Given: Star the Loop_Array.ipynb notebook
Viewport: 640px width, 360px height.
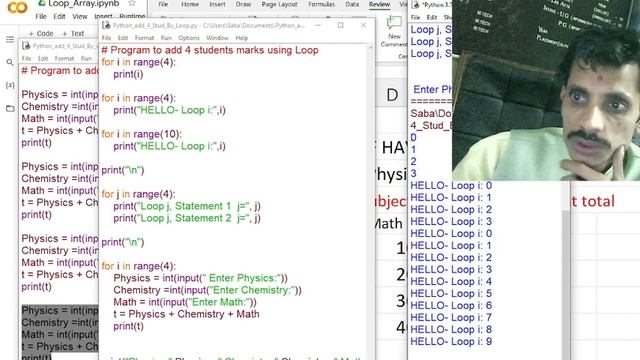Looking at the screenshot, I should pyautogui.click(x=132, y=3).
